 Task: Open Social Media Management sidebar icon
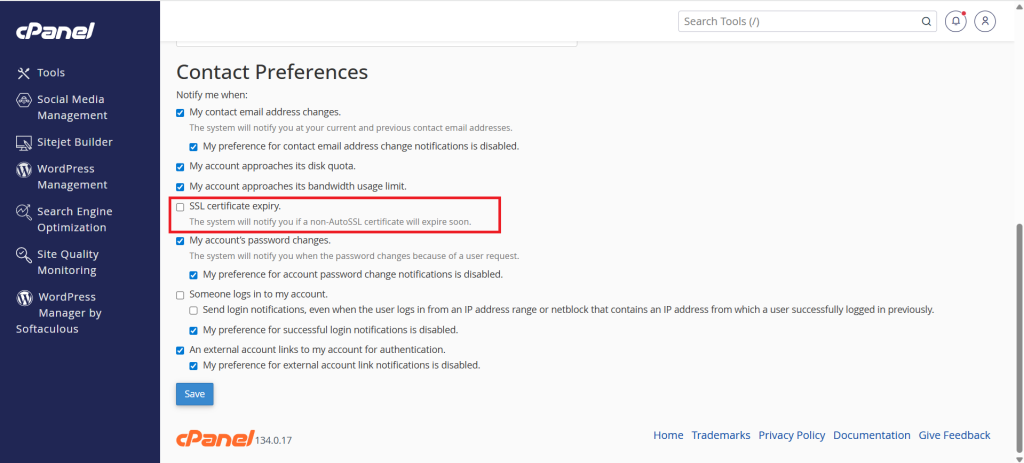(x=24, y=100)
